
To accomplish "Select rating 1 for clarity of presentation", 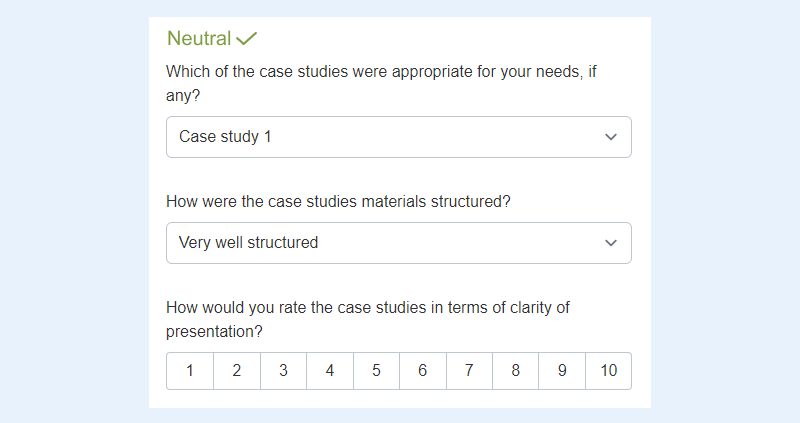I will (x=190, y=371).
